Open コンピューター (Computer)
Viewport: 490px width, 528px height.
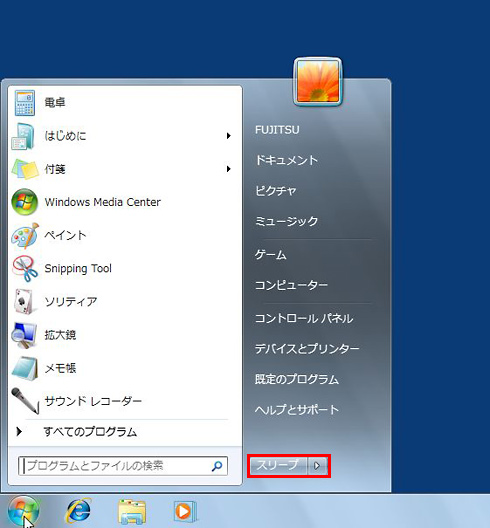click(291, 285)
